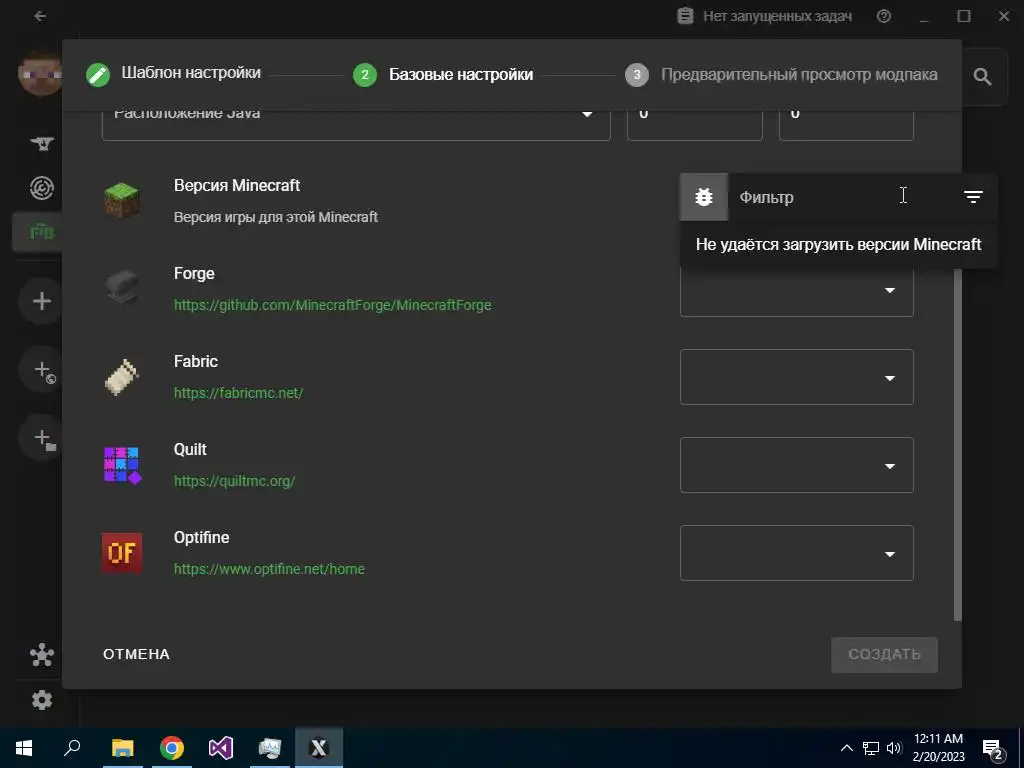Click the add from folder plus icon
1024x768 pixels.
coord(43,439)
